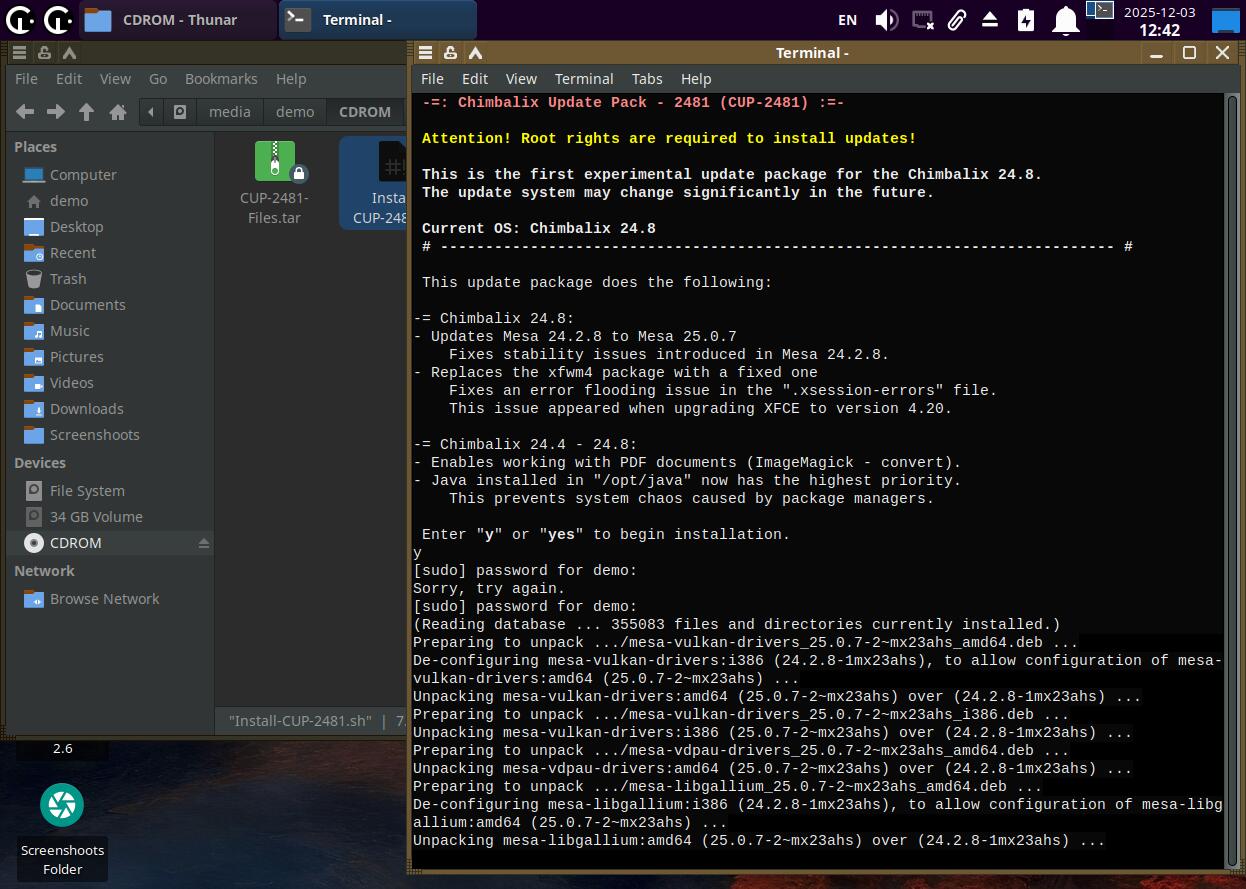The image size is (1246, 889).
Task: Click the disconnected network icon in the tray
Action: [923, 20]
